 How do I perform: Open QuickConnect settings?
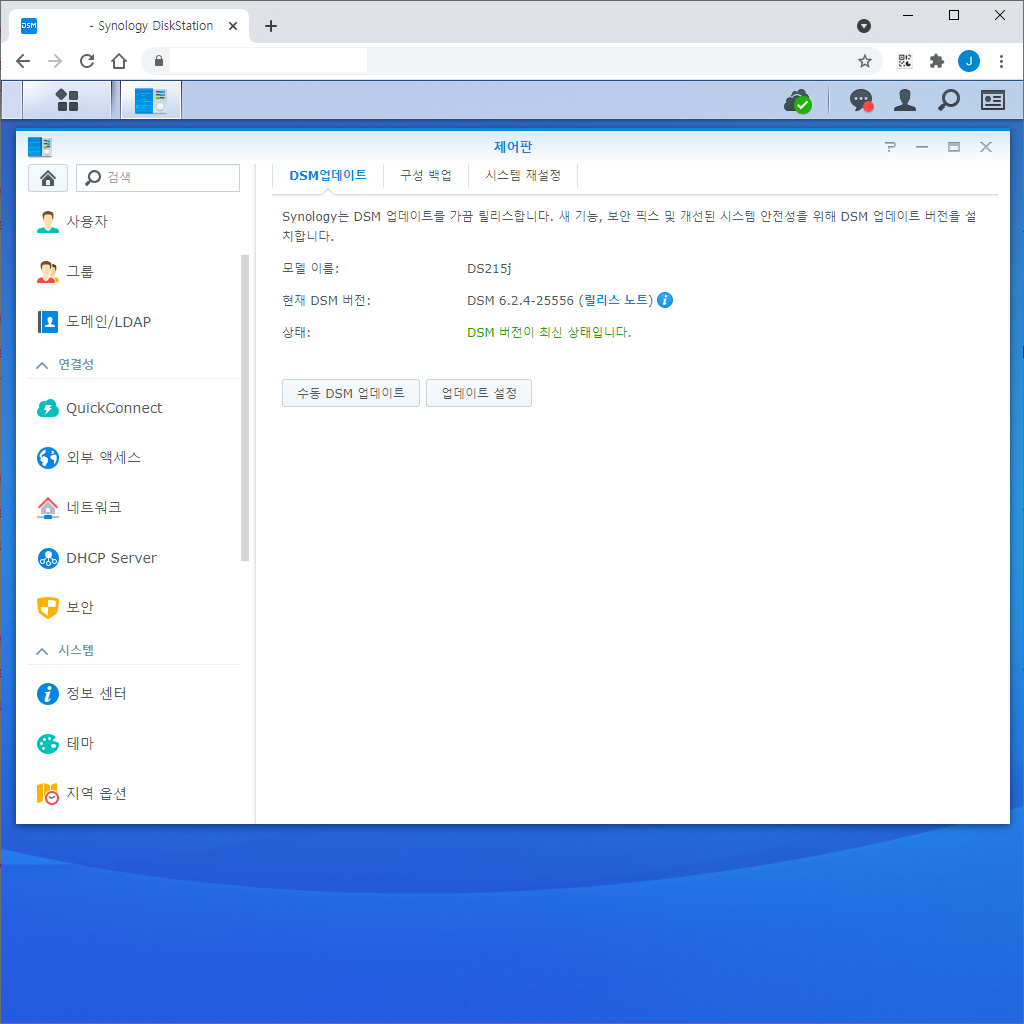tap(134, 408)
